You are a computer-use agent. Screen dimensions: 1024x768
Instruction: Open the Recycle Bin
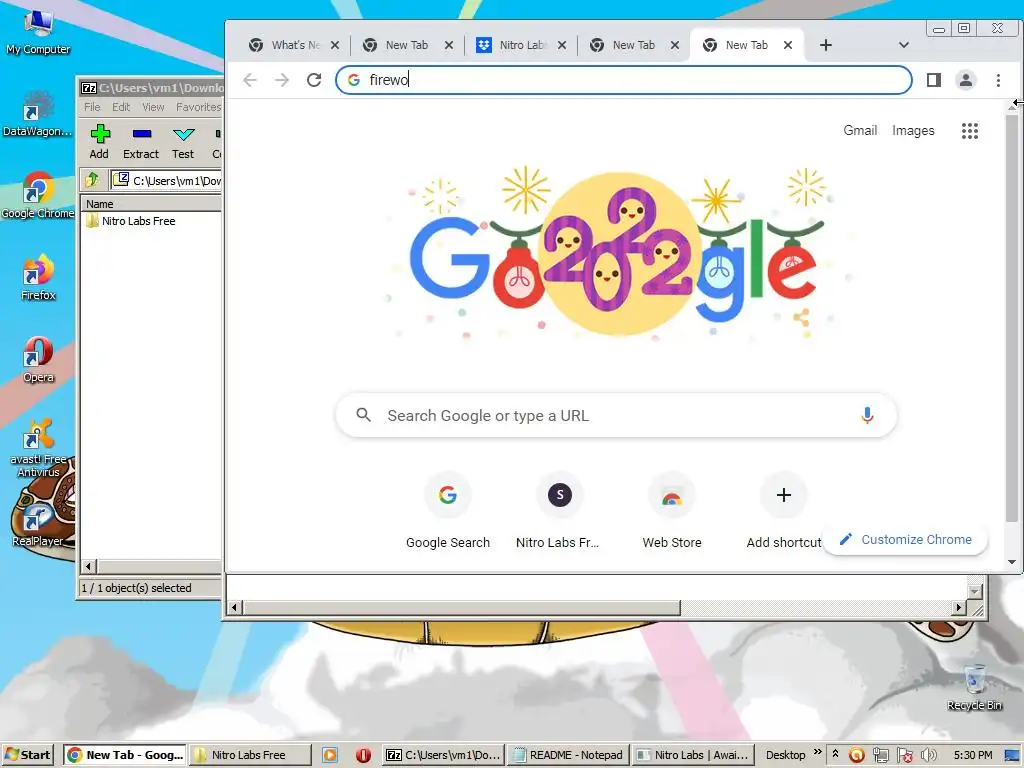(974, 688)
